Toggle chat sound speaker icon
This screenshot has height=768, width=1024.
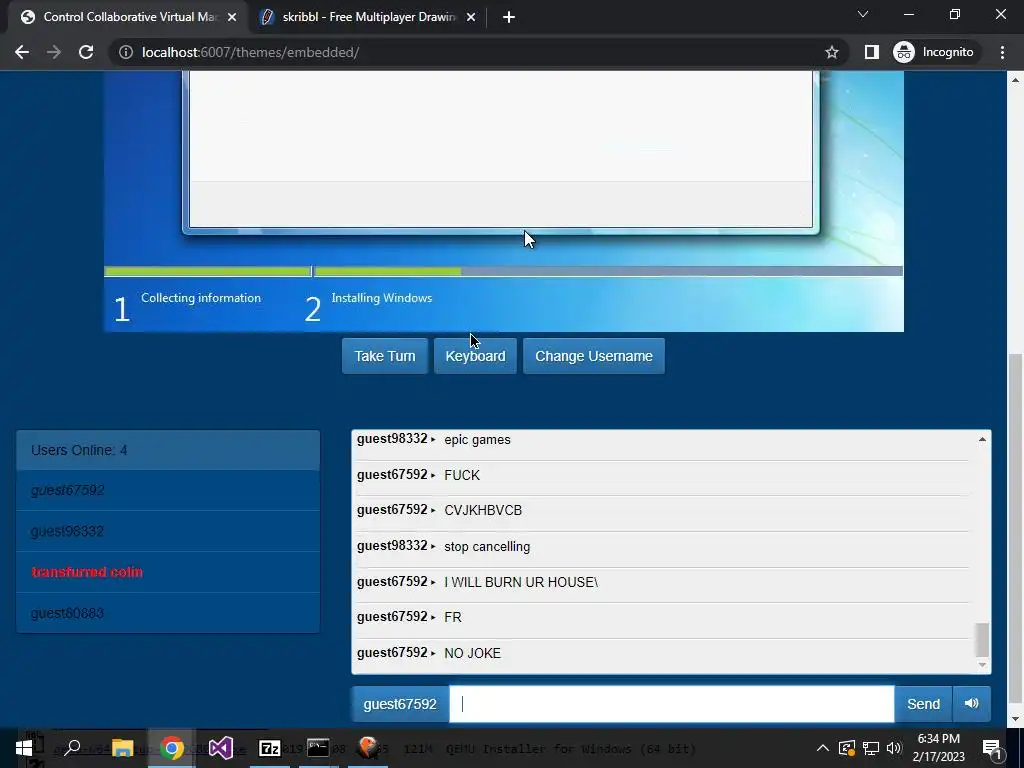[x=972, y=704]
